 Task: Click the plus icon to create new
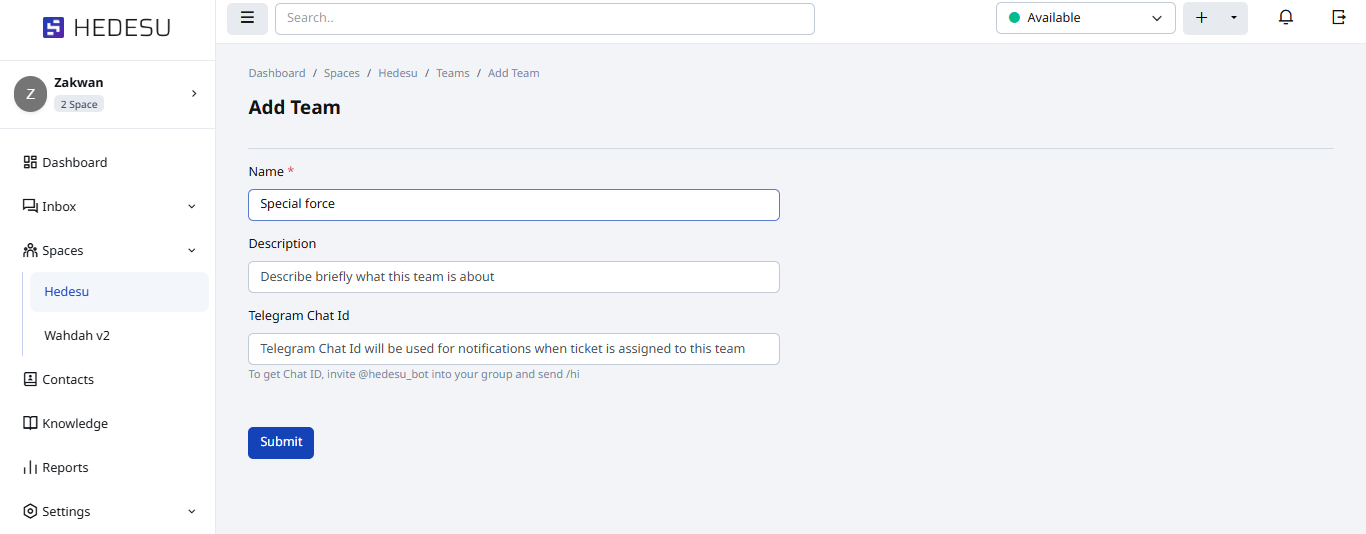click(x=1202, y=18)
